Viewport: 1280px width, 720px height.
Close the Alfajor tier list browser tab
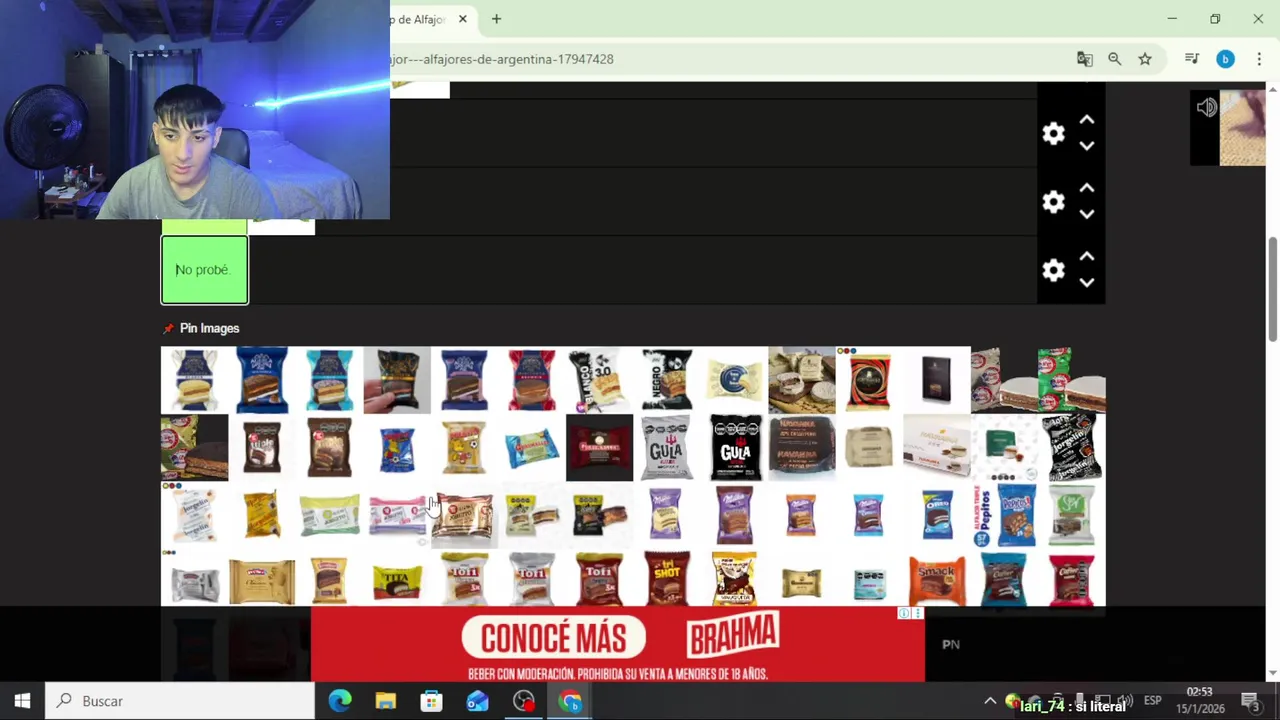(x=463, y=19)
